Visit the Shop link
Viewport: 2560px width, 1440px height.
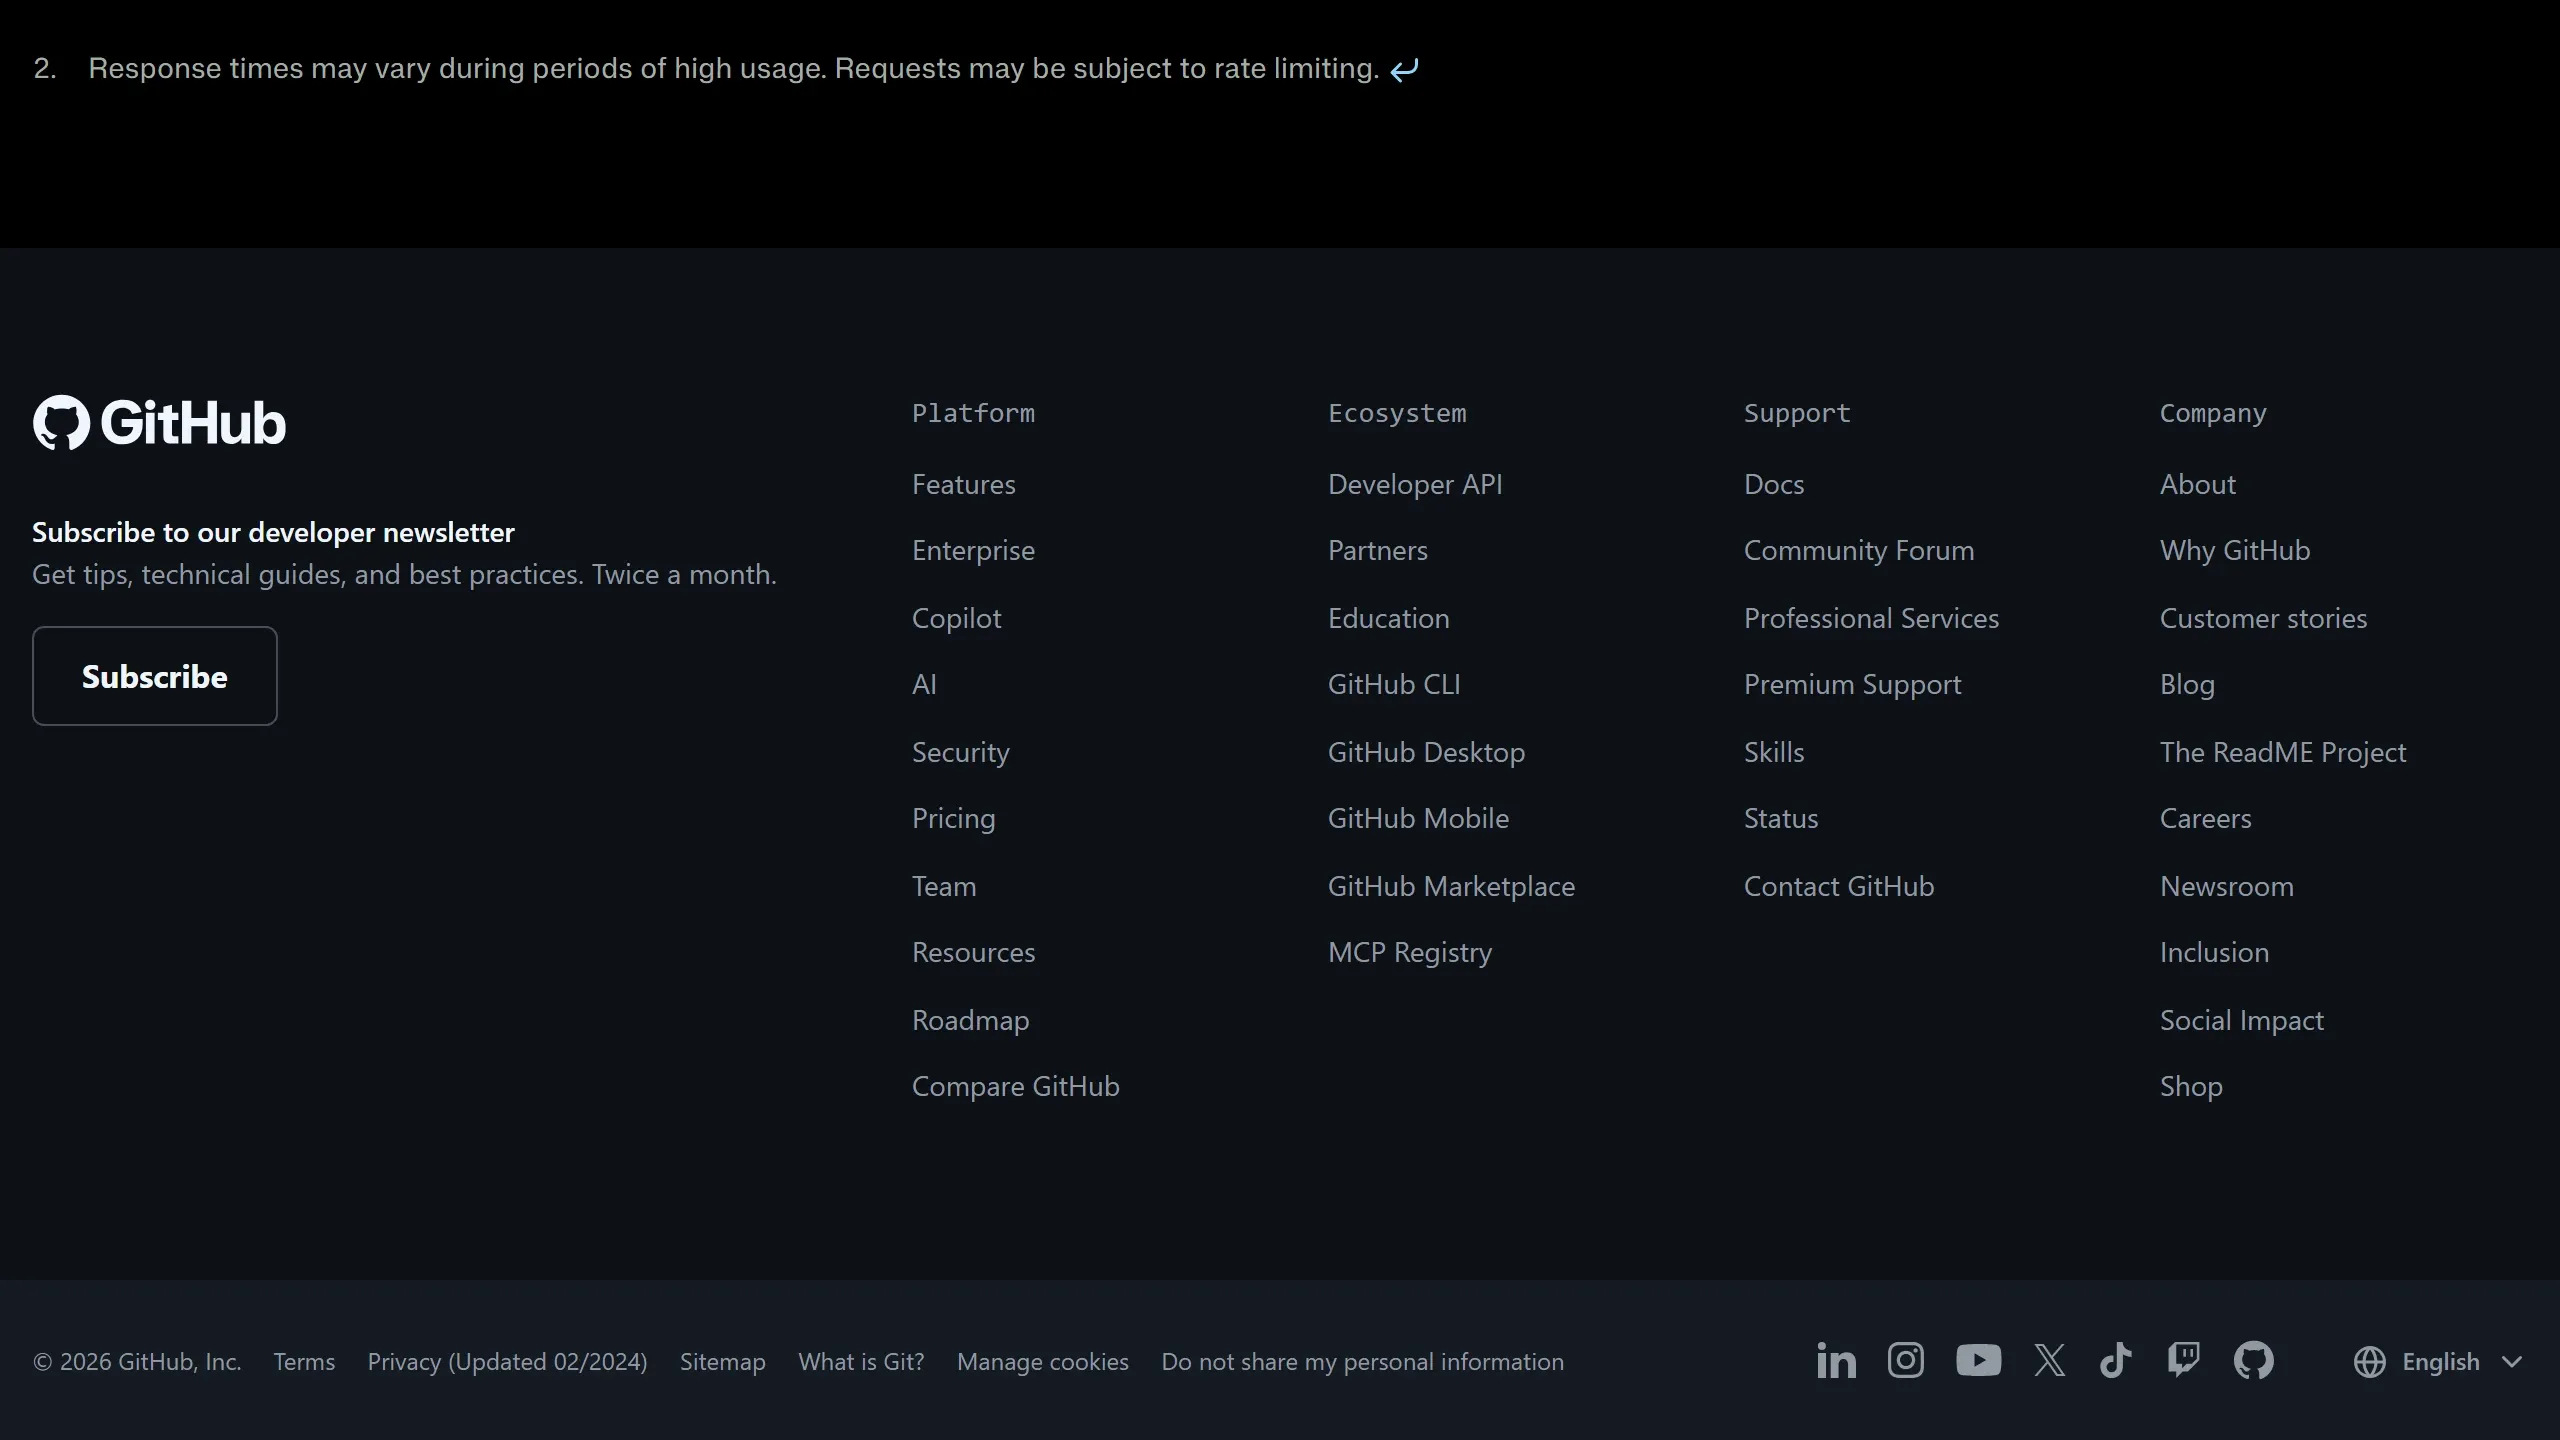click(2191, 1086)
